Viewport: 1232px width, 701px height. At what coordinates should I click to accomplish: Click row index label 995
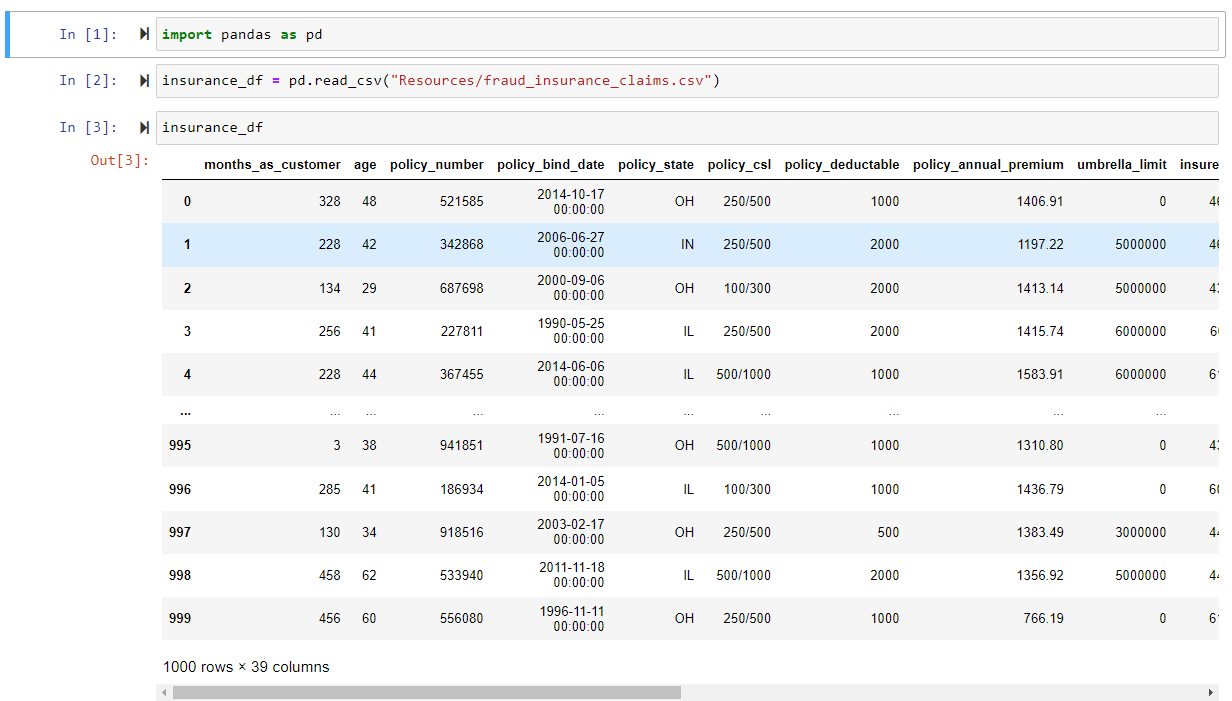(180, 445)
